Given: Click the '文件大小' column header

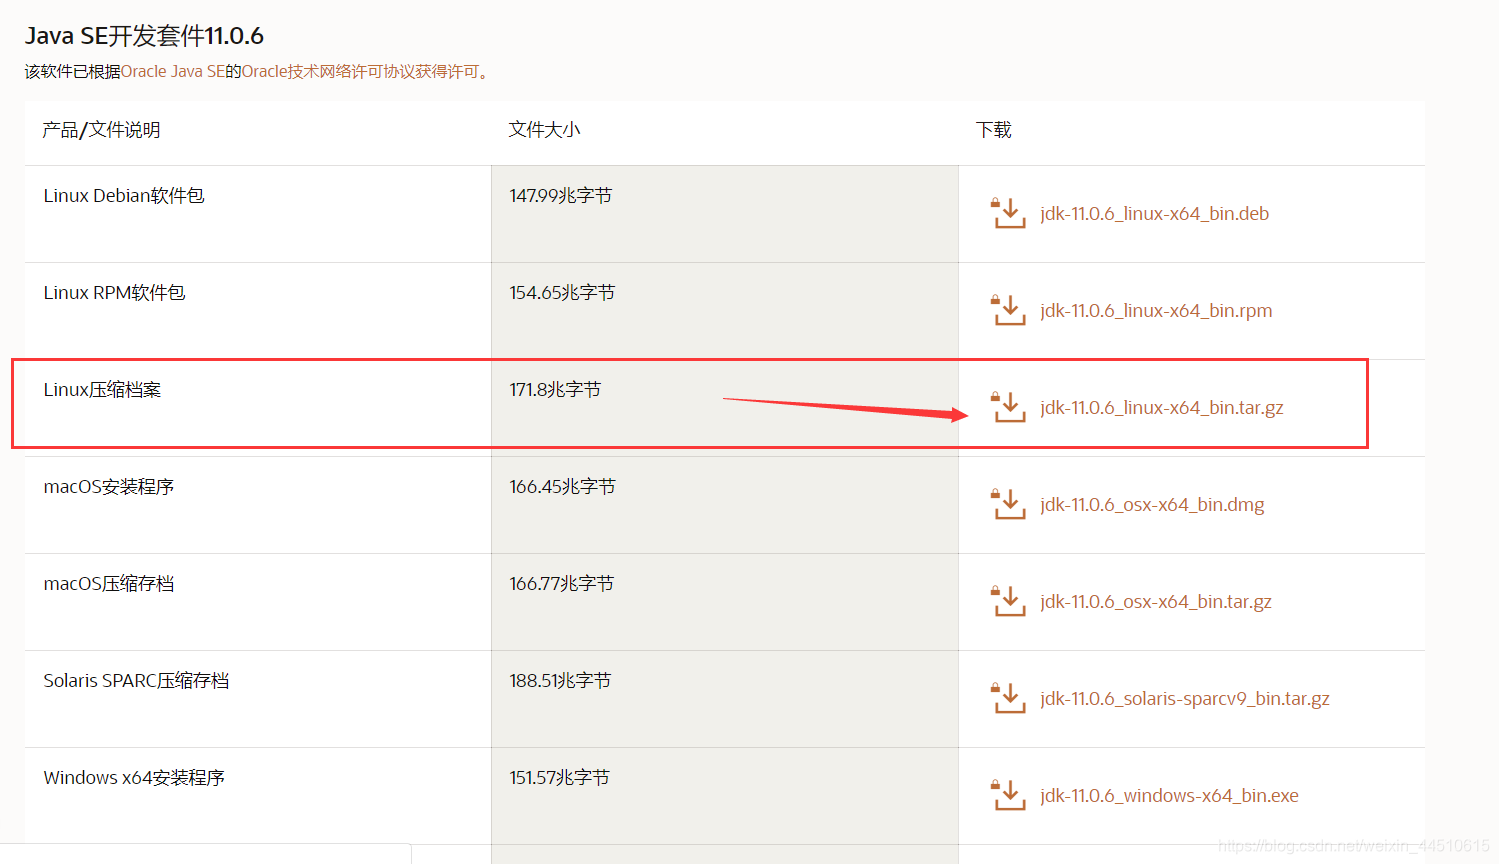Looking at the screenshot, I should coord(544,130).
